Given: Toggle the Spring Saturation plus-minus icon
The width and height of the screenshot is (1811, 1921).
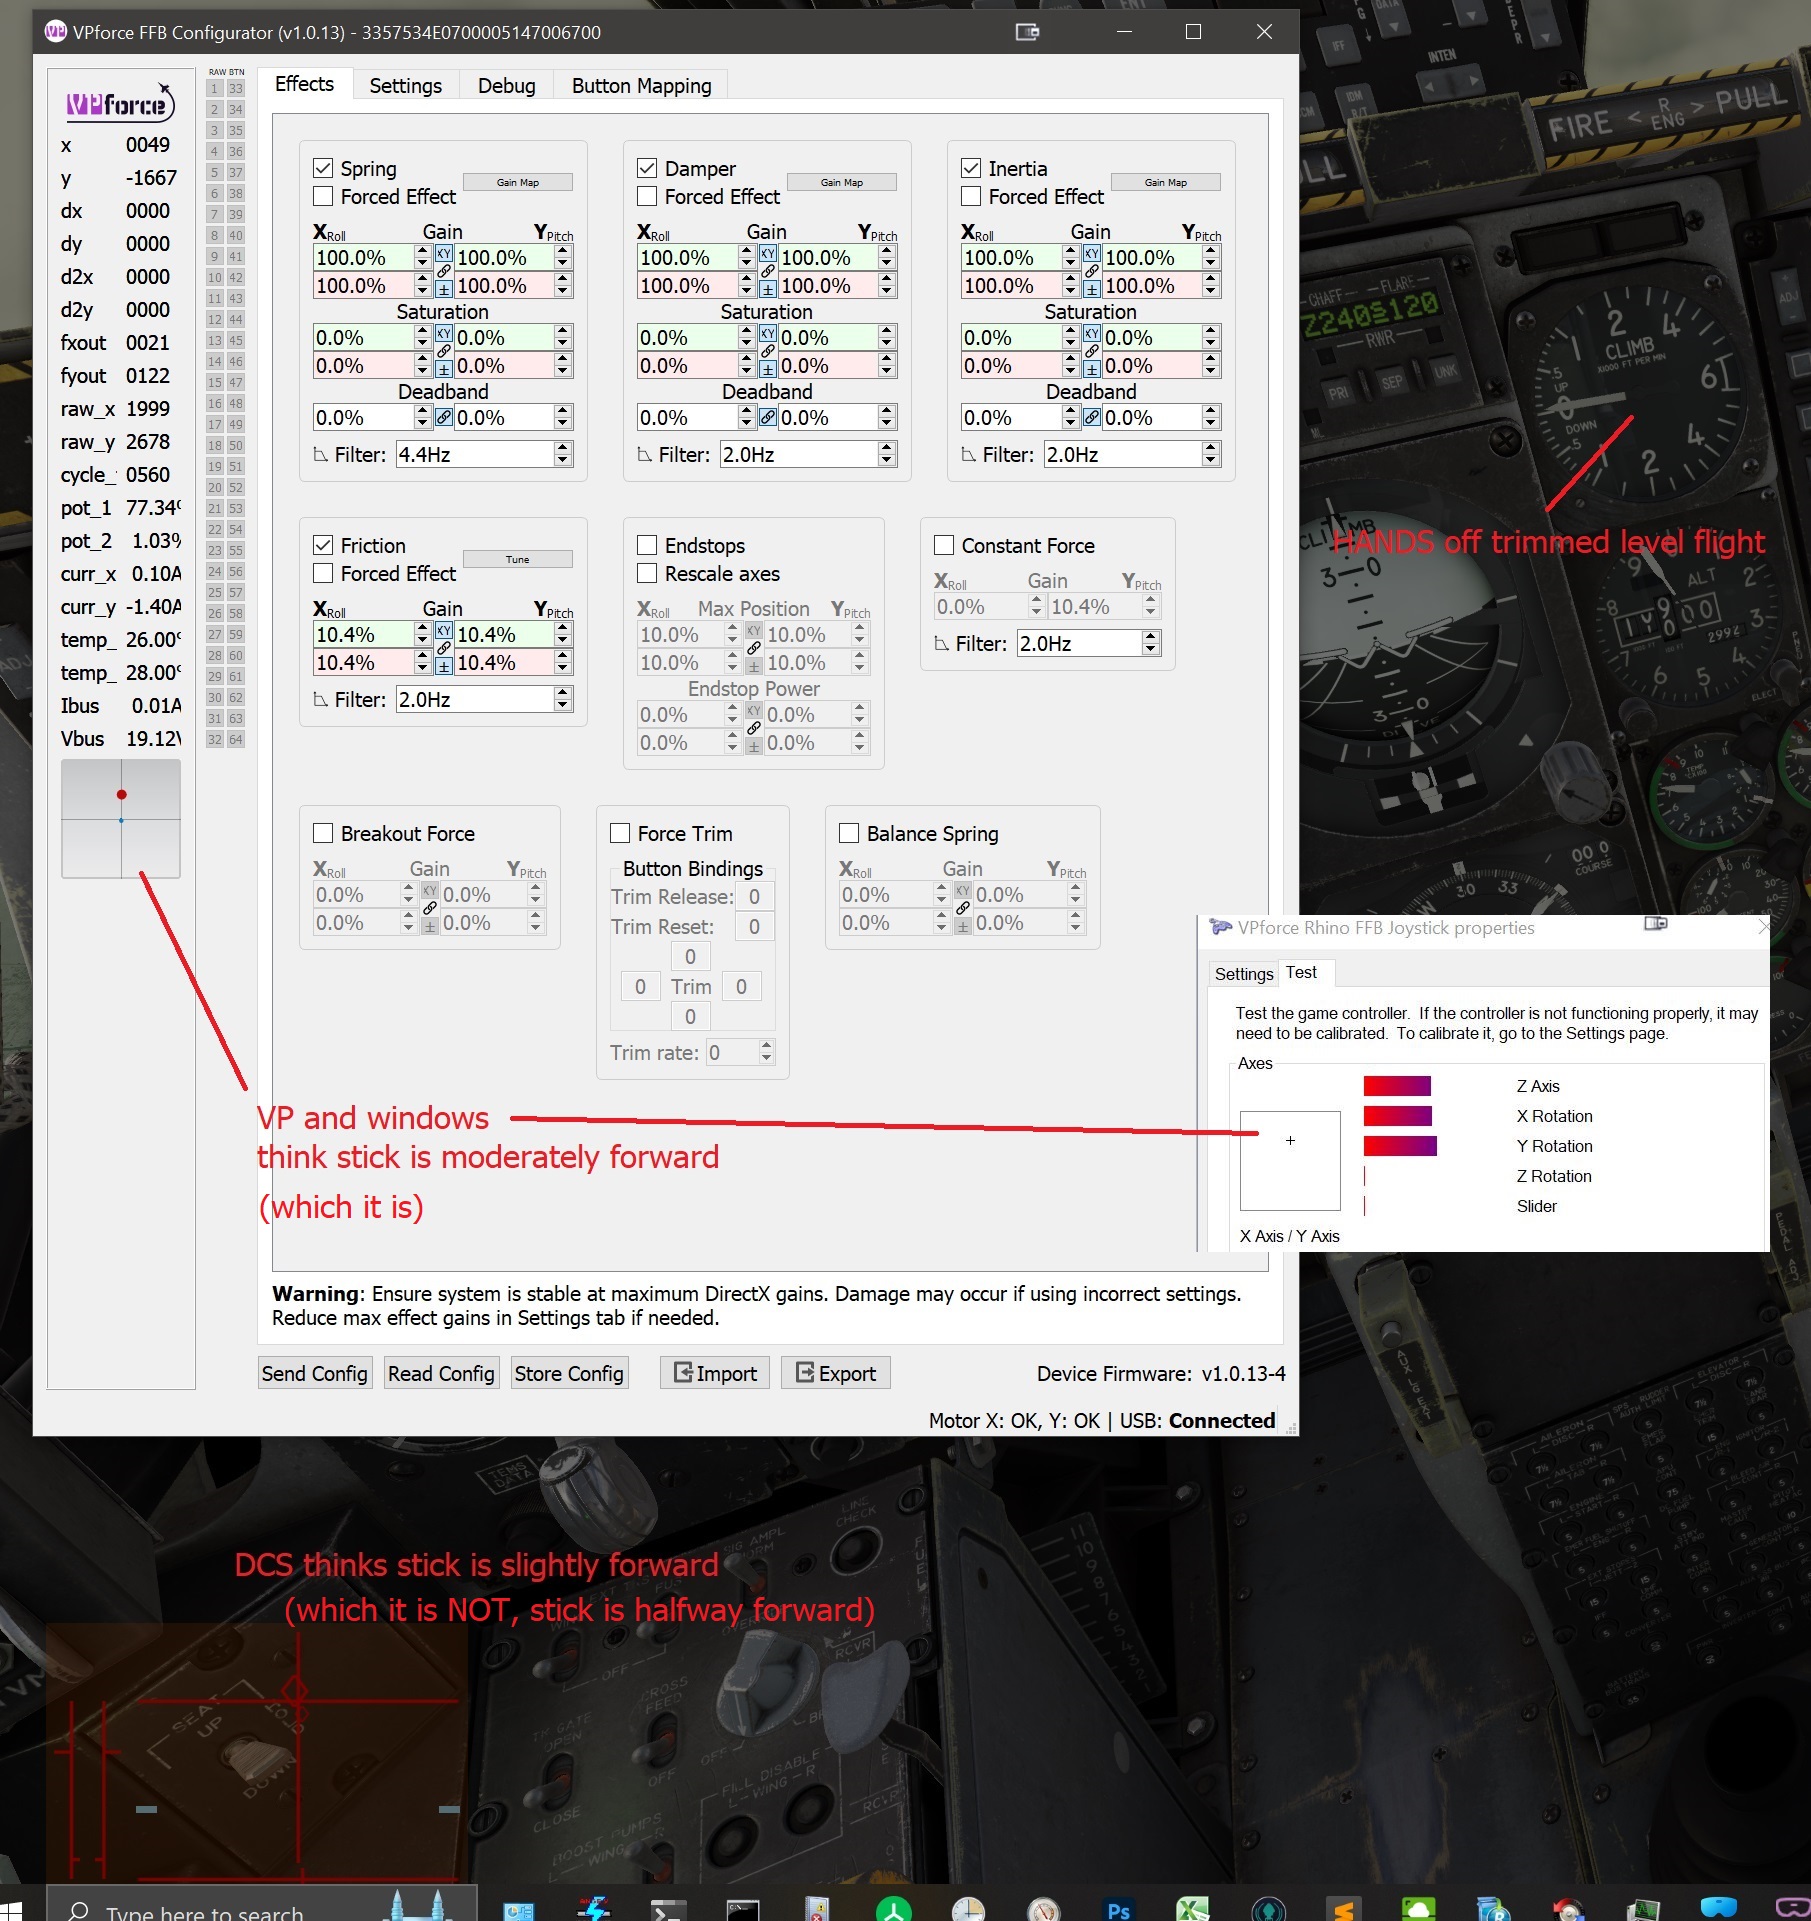Looking at the screenshot, I should pos(443,368).
